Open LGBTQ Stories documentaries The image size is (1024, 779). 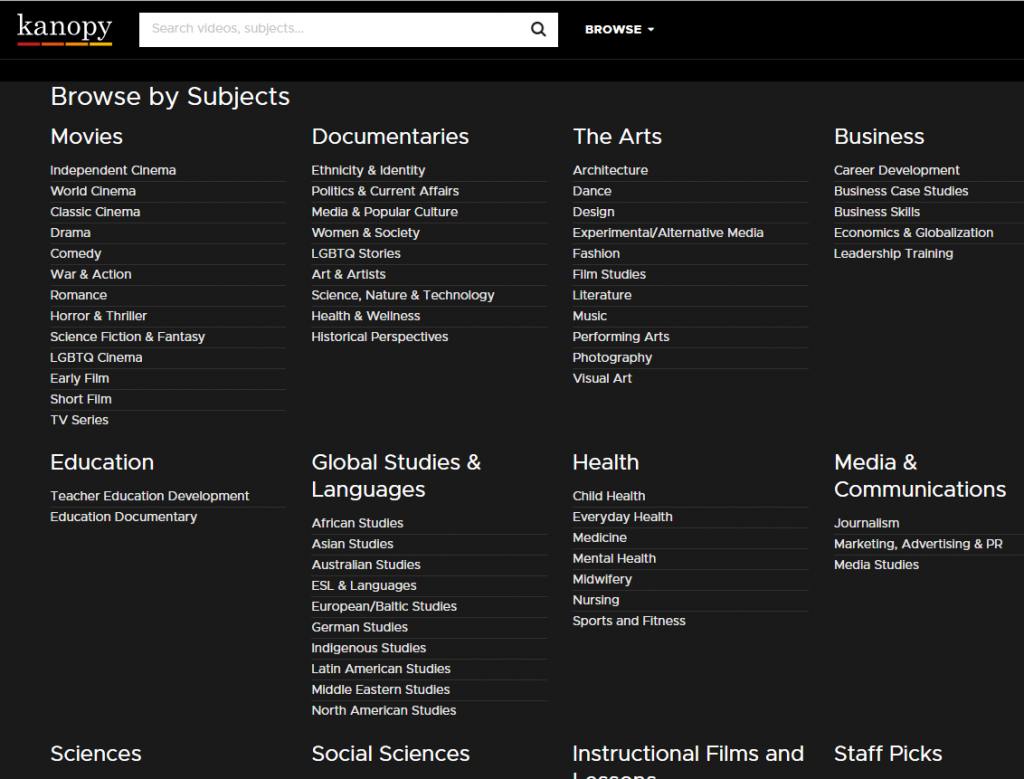click(x=356, y=254)
